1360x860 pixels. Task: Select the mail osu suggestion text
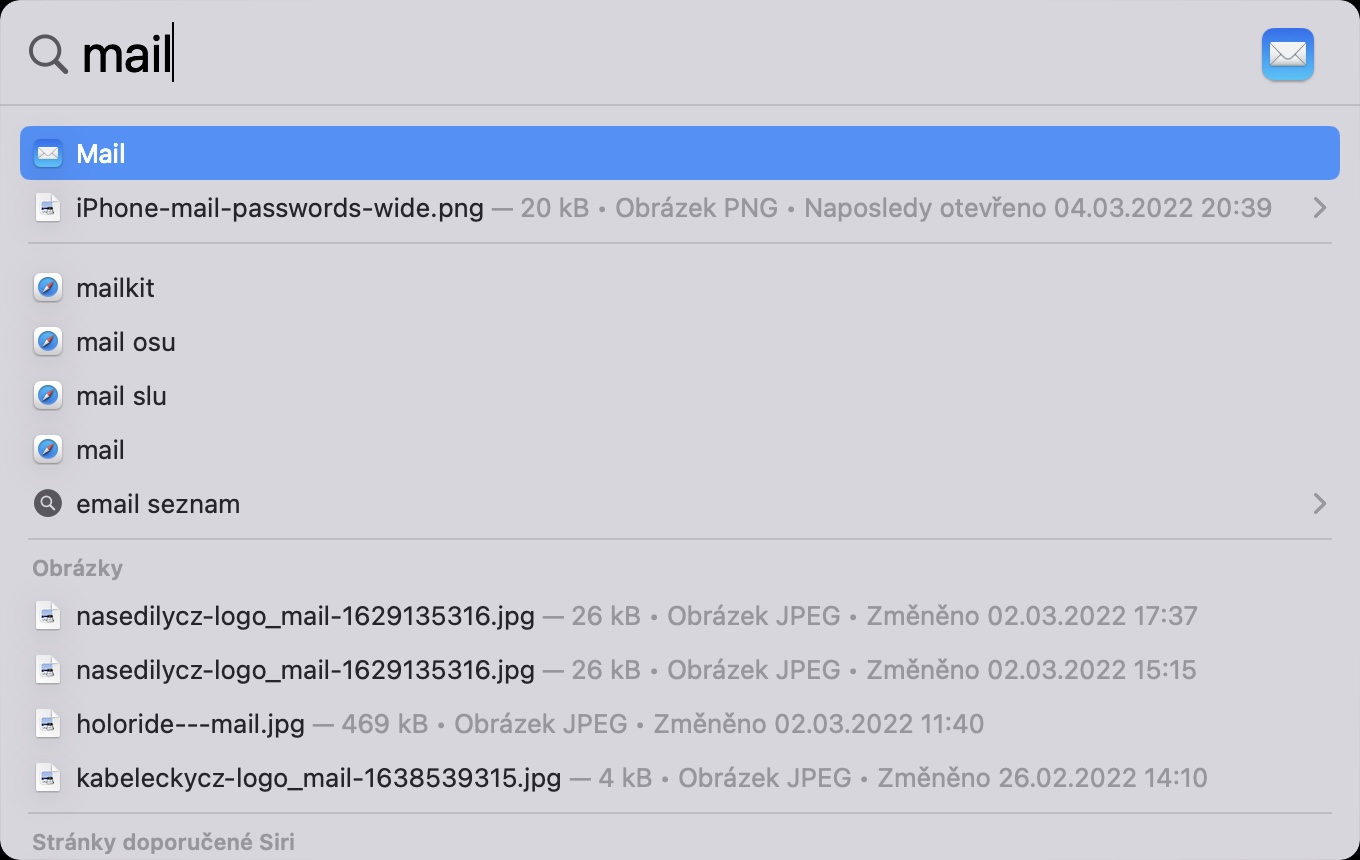pyautogui.click(x=126, y=342)
